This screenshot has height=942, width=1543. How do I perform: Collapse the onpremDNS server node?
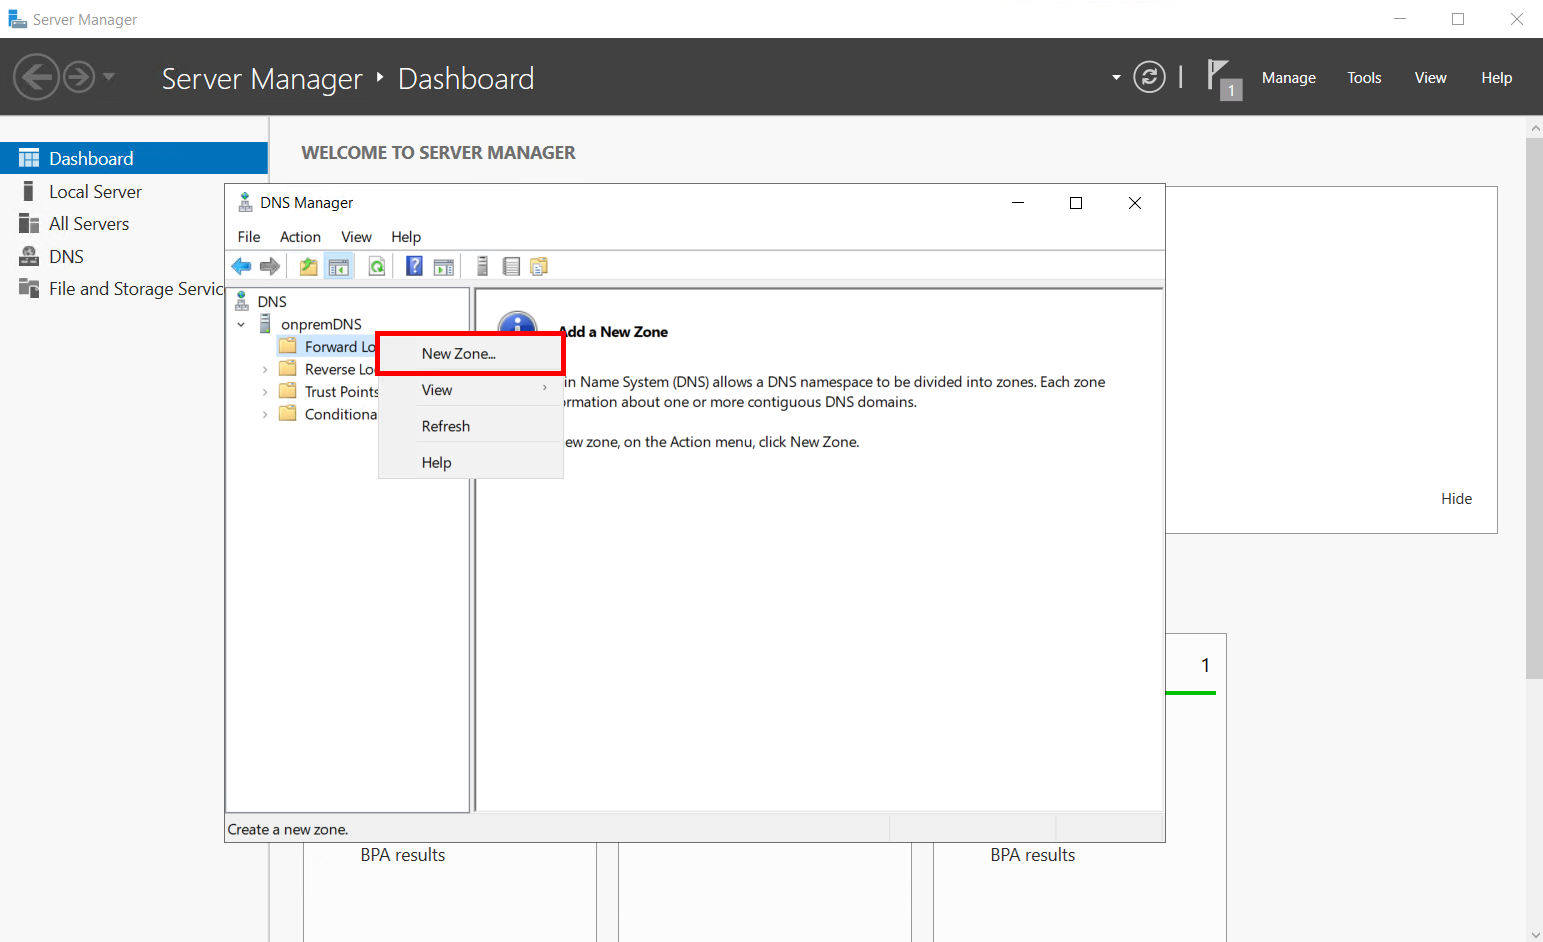coord(241,324)
